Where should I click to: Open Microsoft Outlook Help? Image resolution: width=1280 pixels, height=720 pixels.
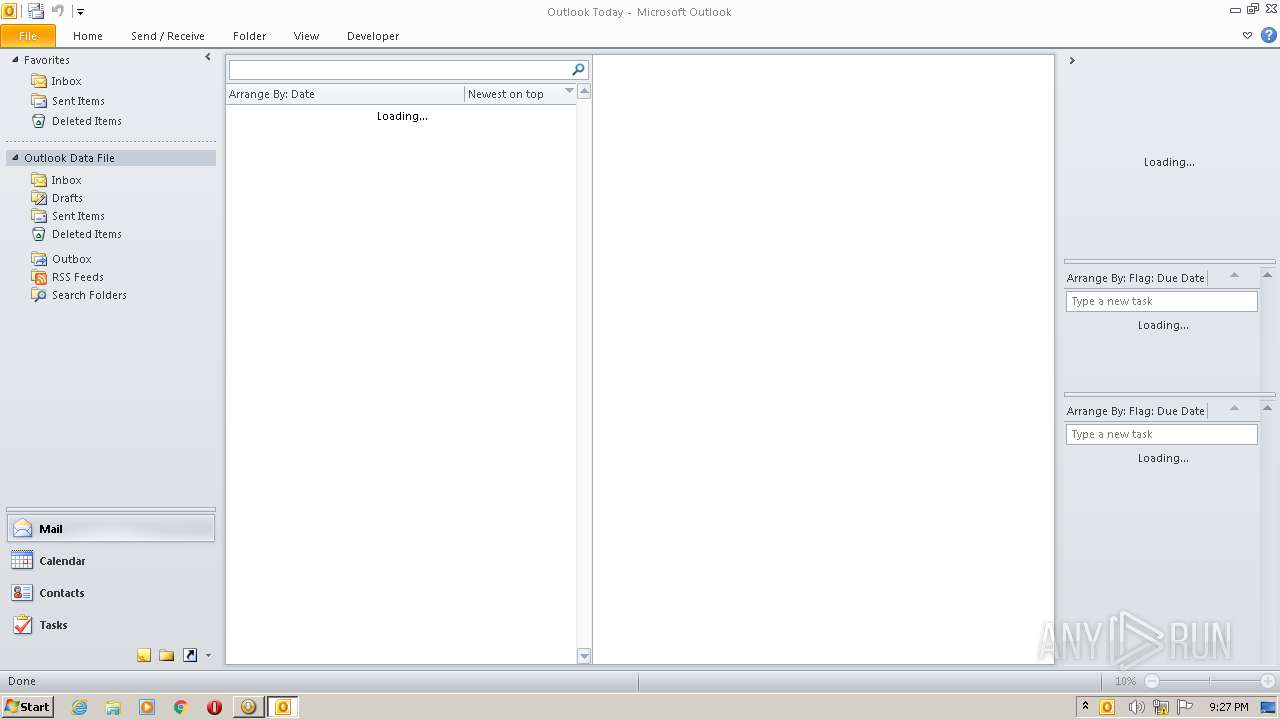1268,35
